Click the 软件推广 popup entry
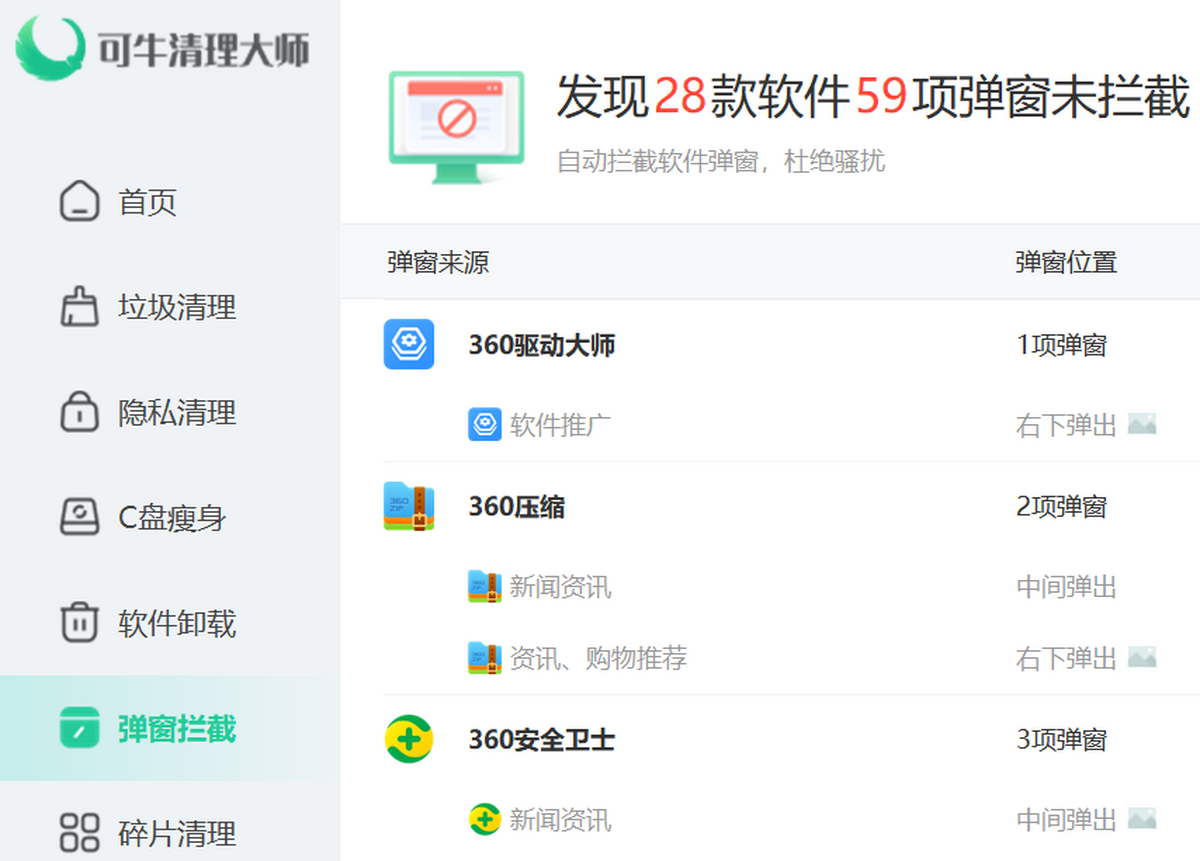This screenshot has height=861, width=1200. click(561, 425)
